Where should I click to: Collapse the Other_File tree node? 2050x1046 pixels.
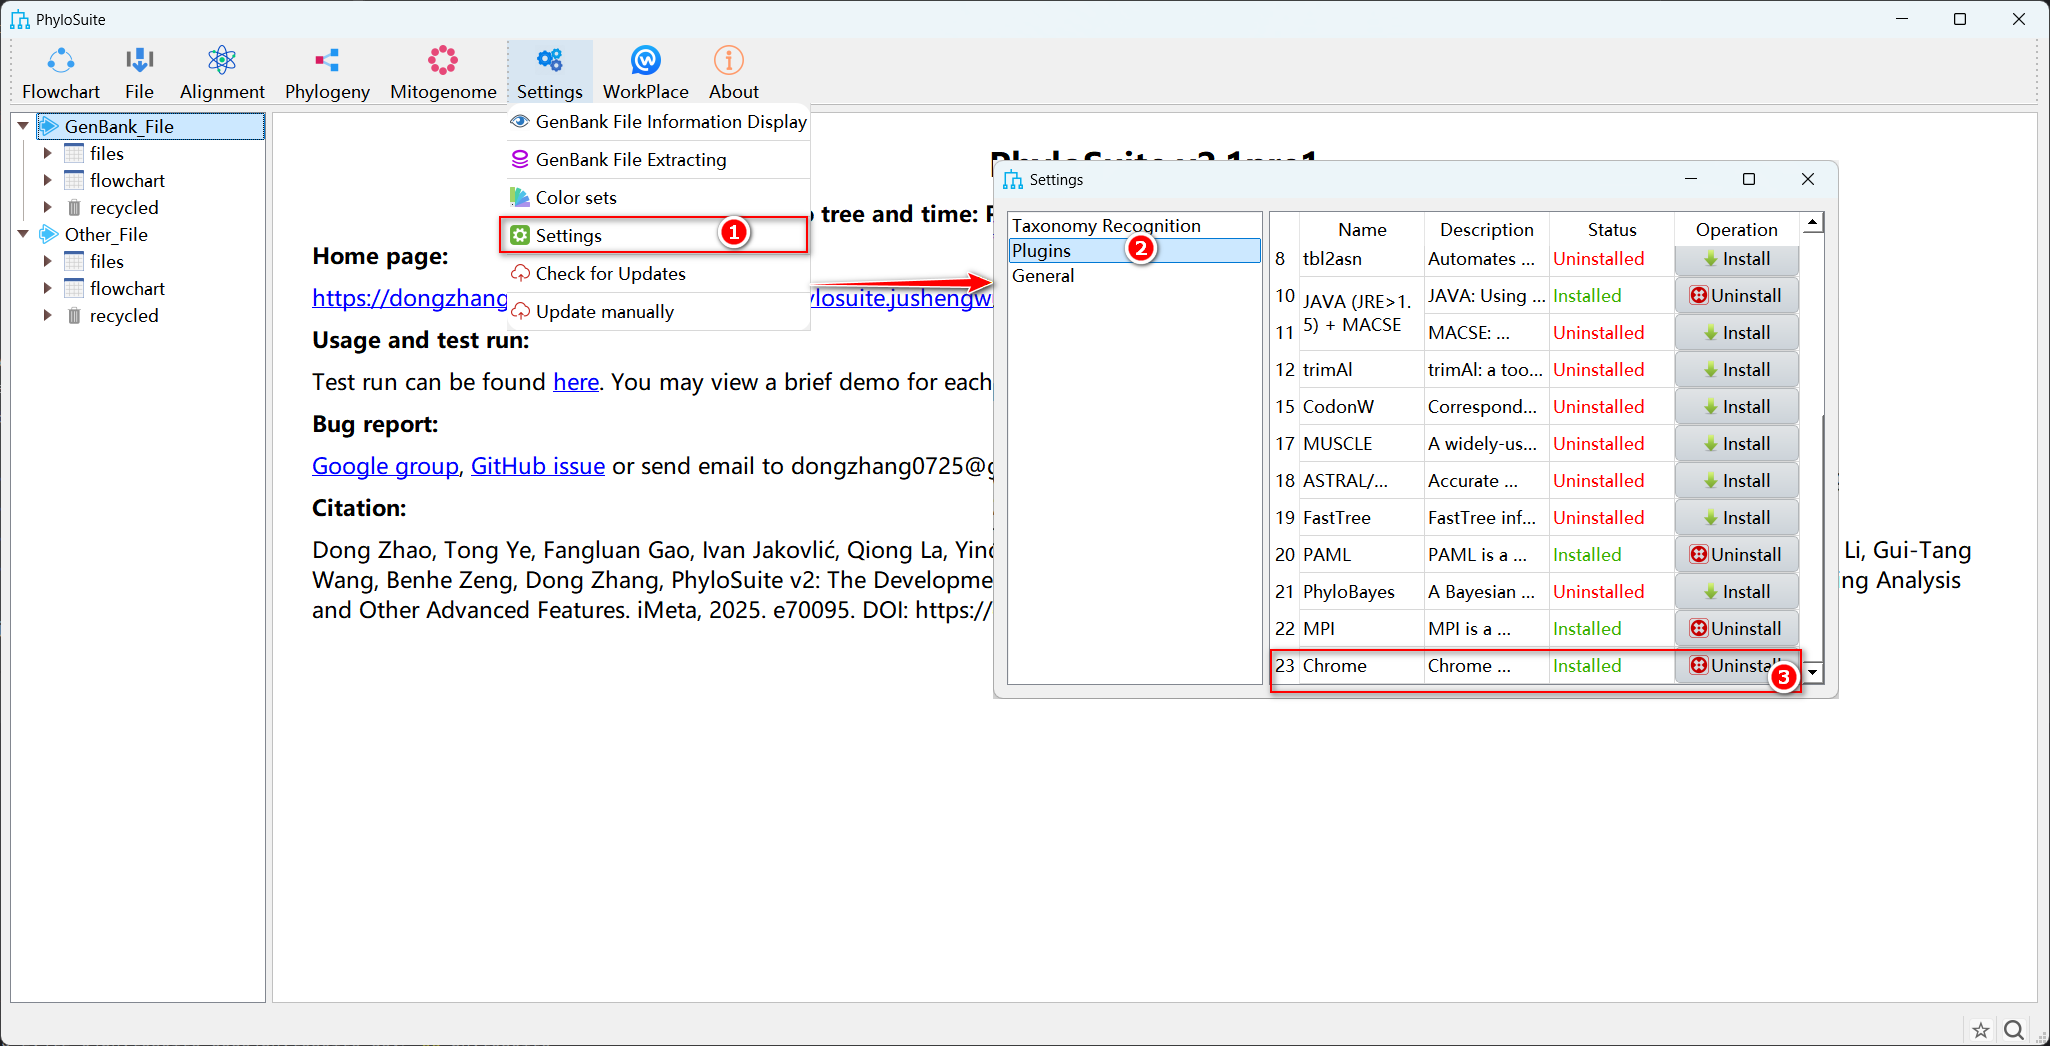click(x=23, y=234)
